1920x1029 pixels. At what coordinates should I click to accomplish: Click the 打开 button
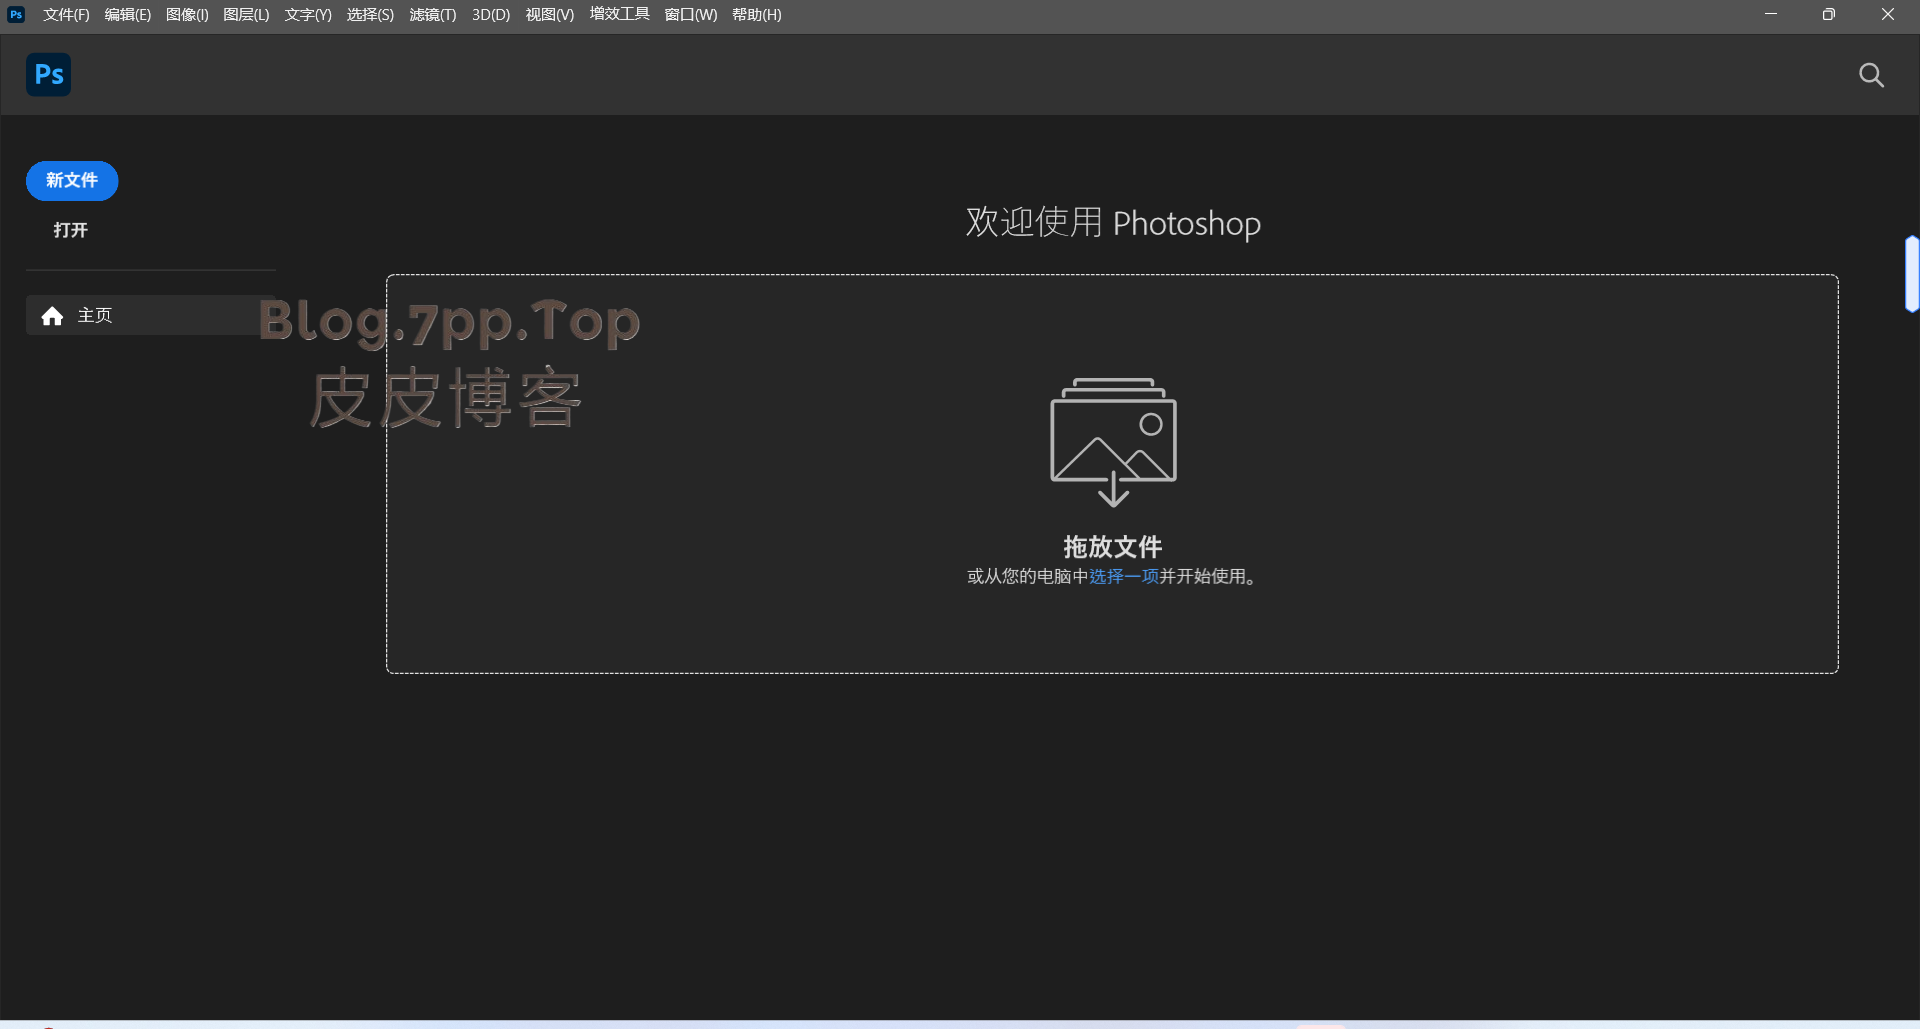coord(71,230)
